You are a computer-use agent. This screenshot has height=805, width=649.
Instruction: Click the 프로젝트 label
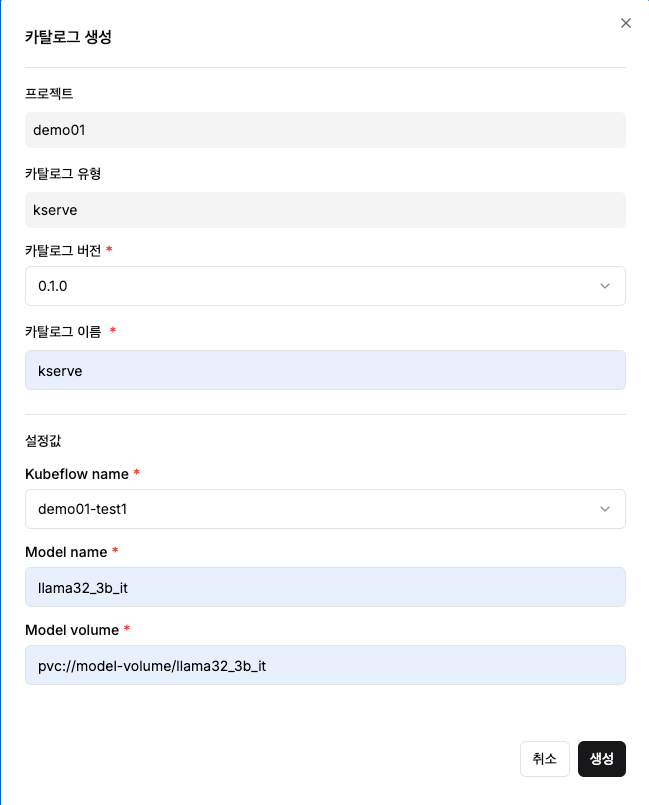49,93
